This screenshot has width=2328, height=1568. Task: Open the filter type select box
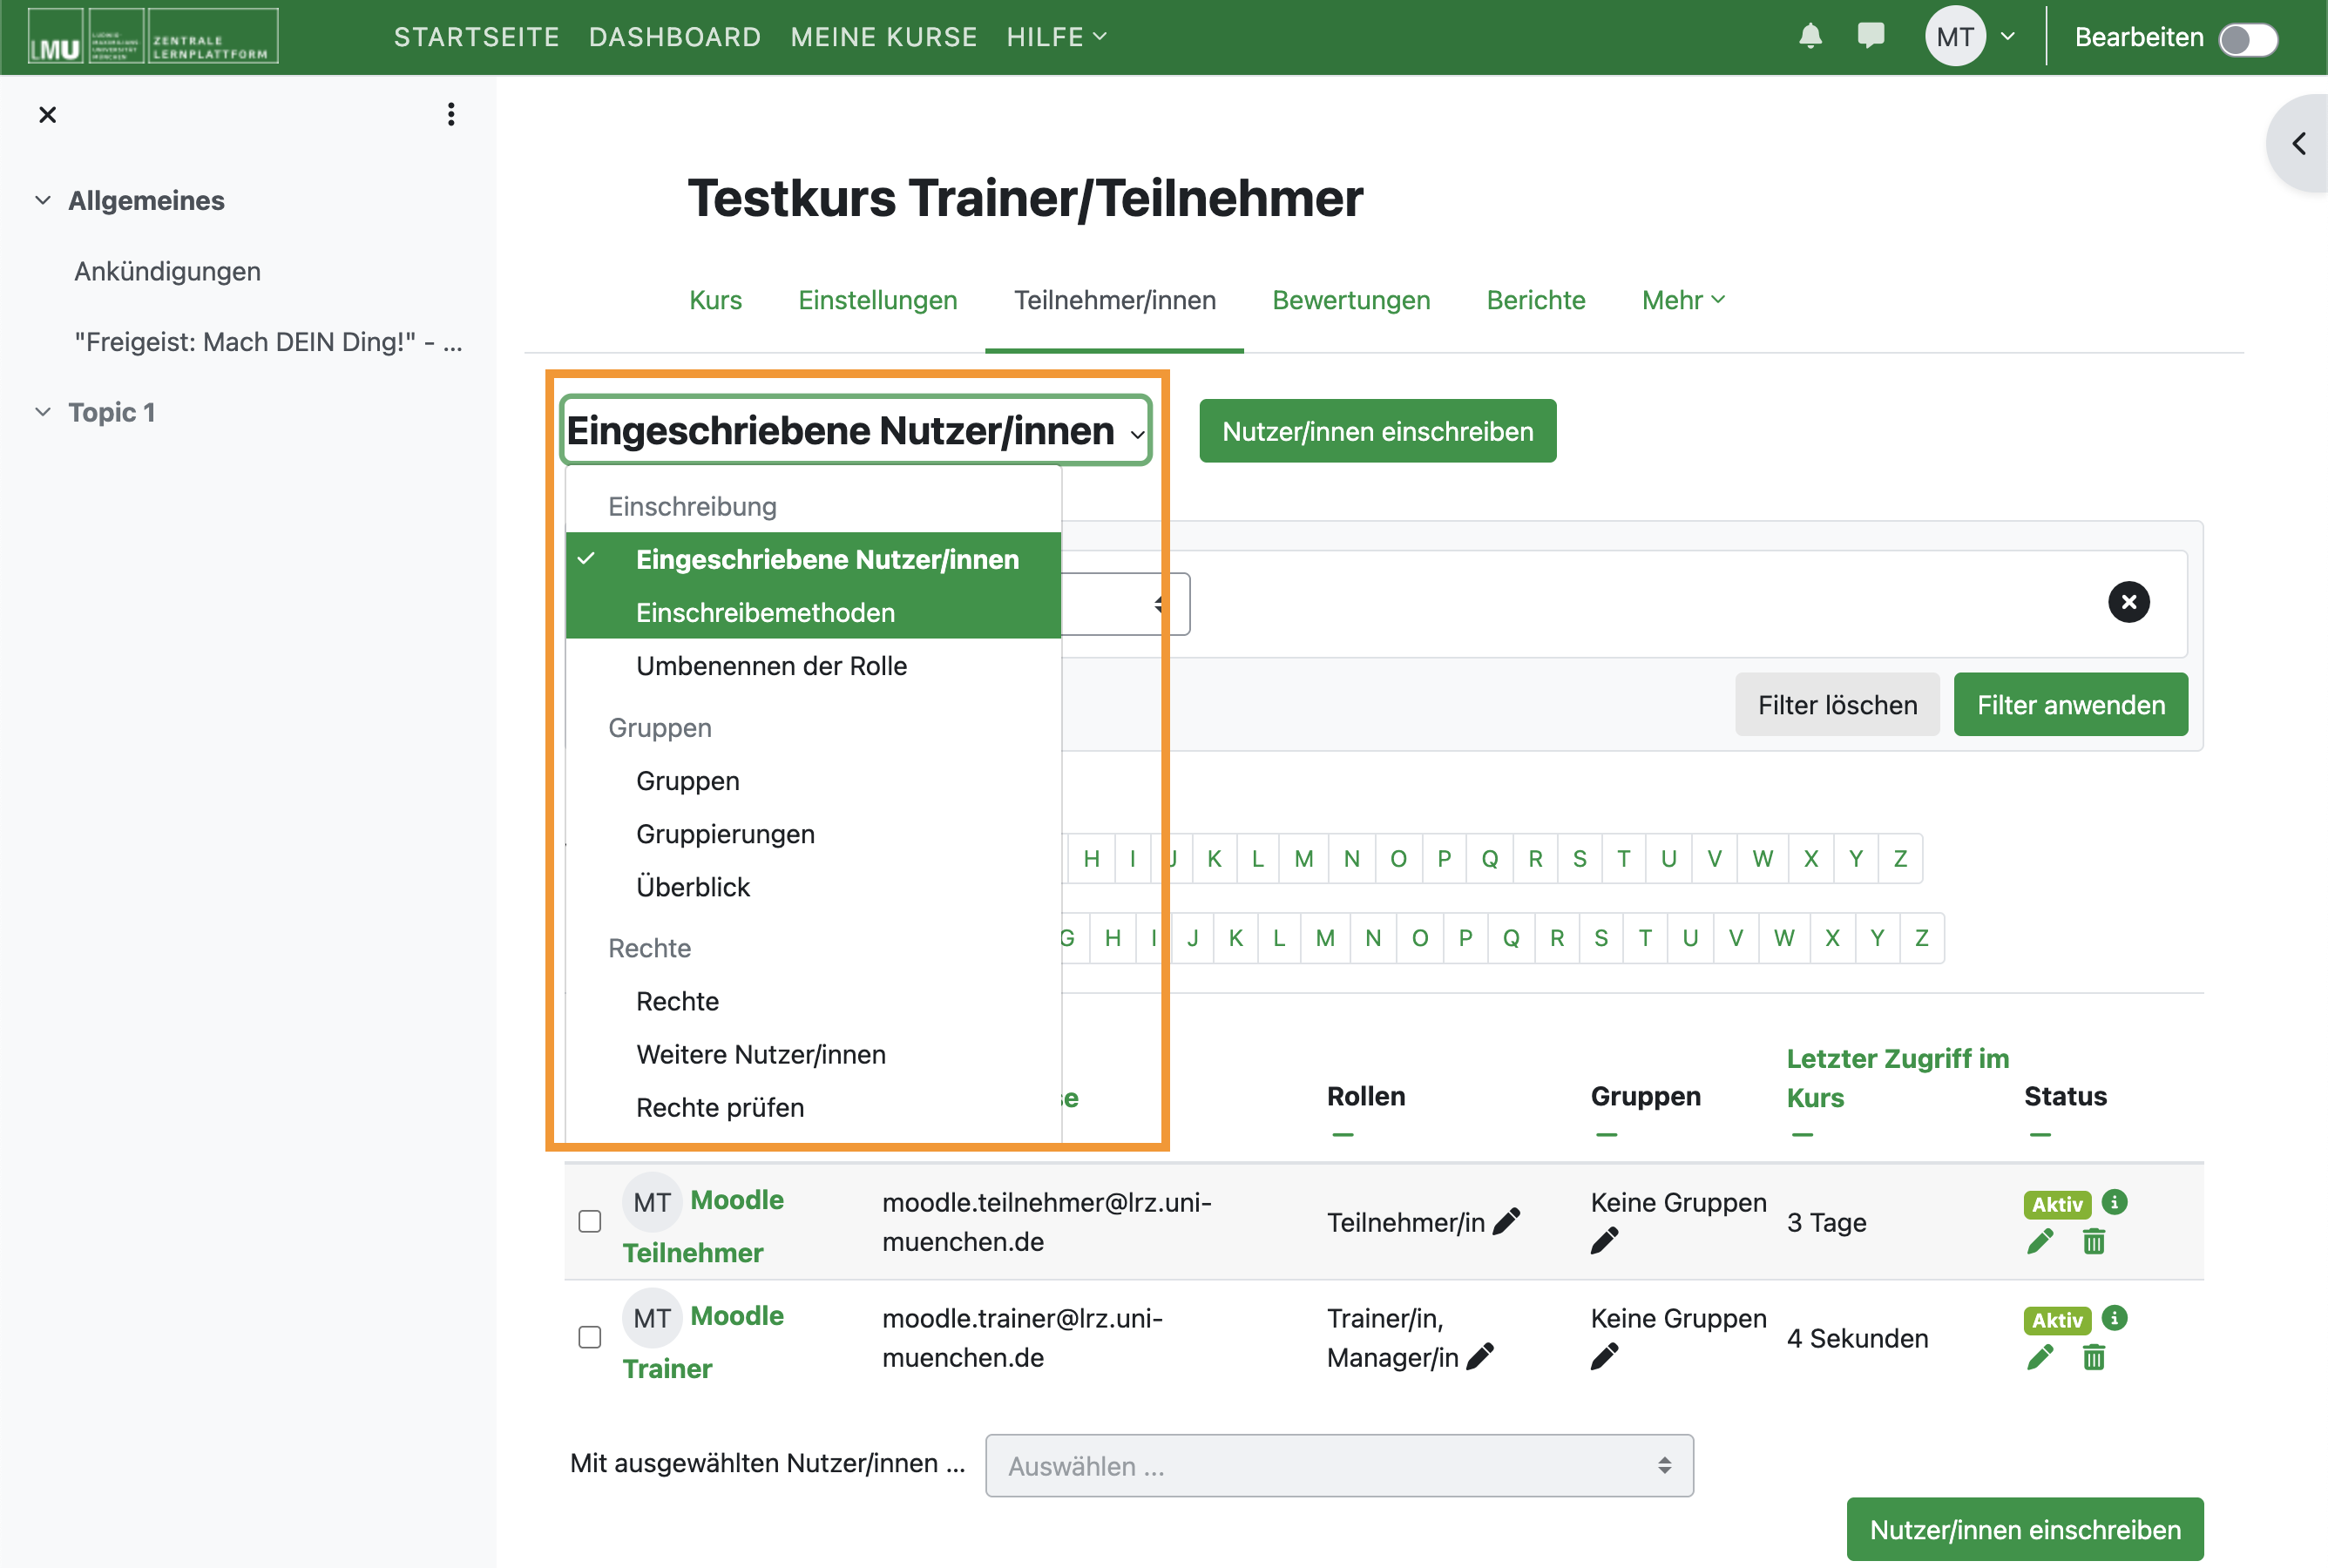[1126, 603]
